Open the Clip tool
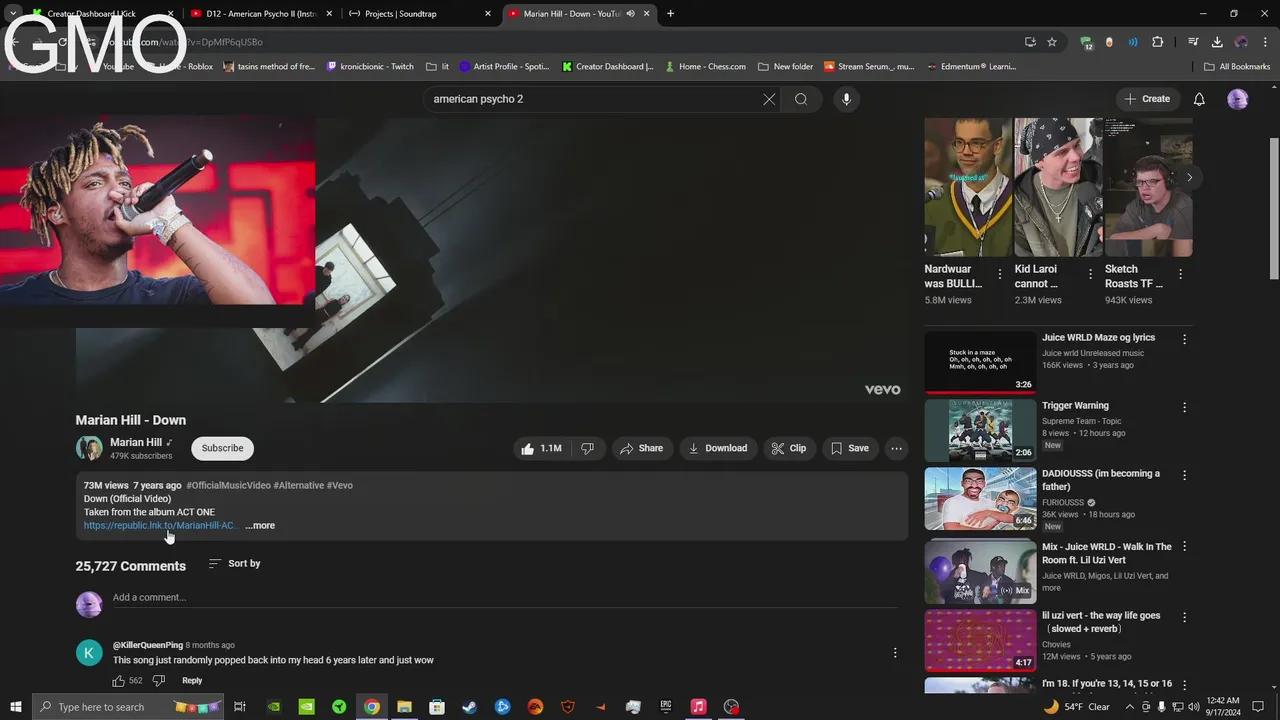The width and height of the screenshot is (1280, 720). point(788,449)
